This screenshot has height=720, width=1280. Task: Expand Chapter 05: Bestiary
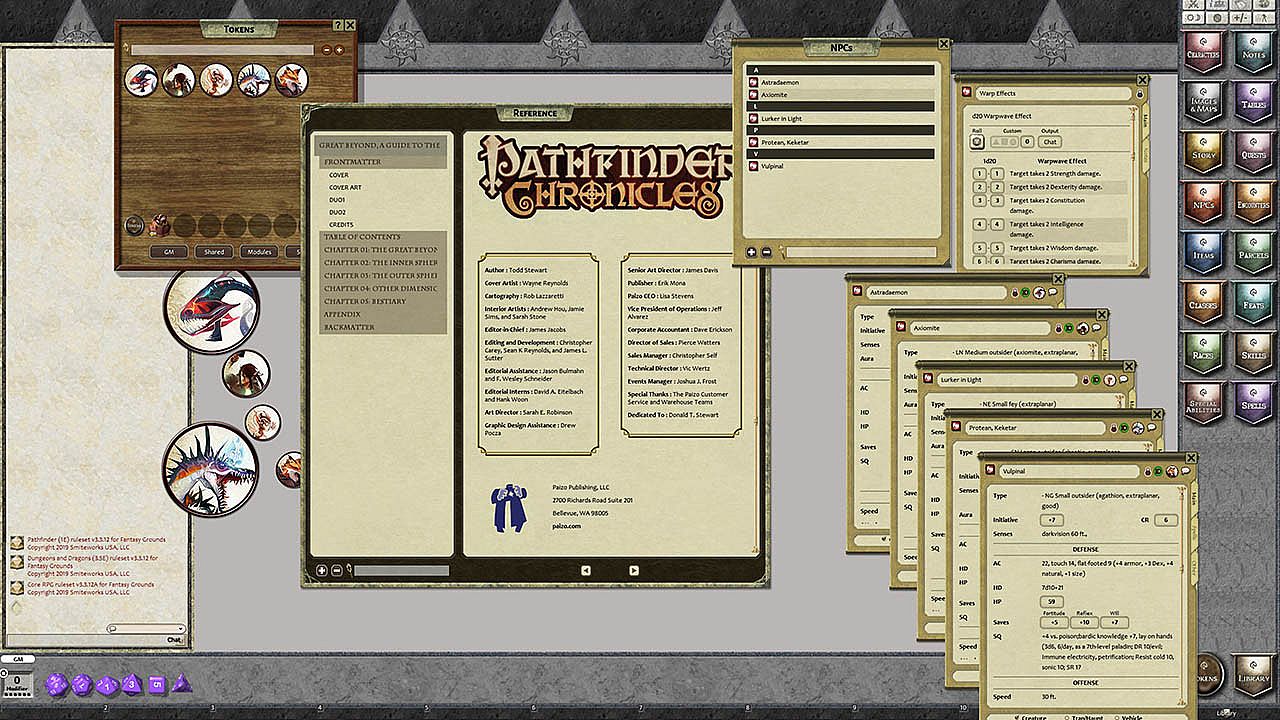coord(382,301)
